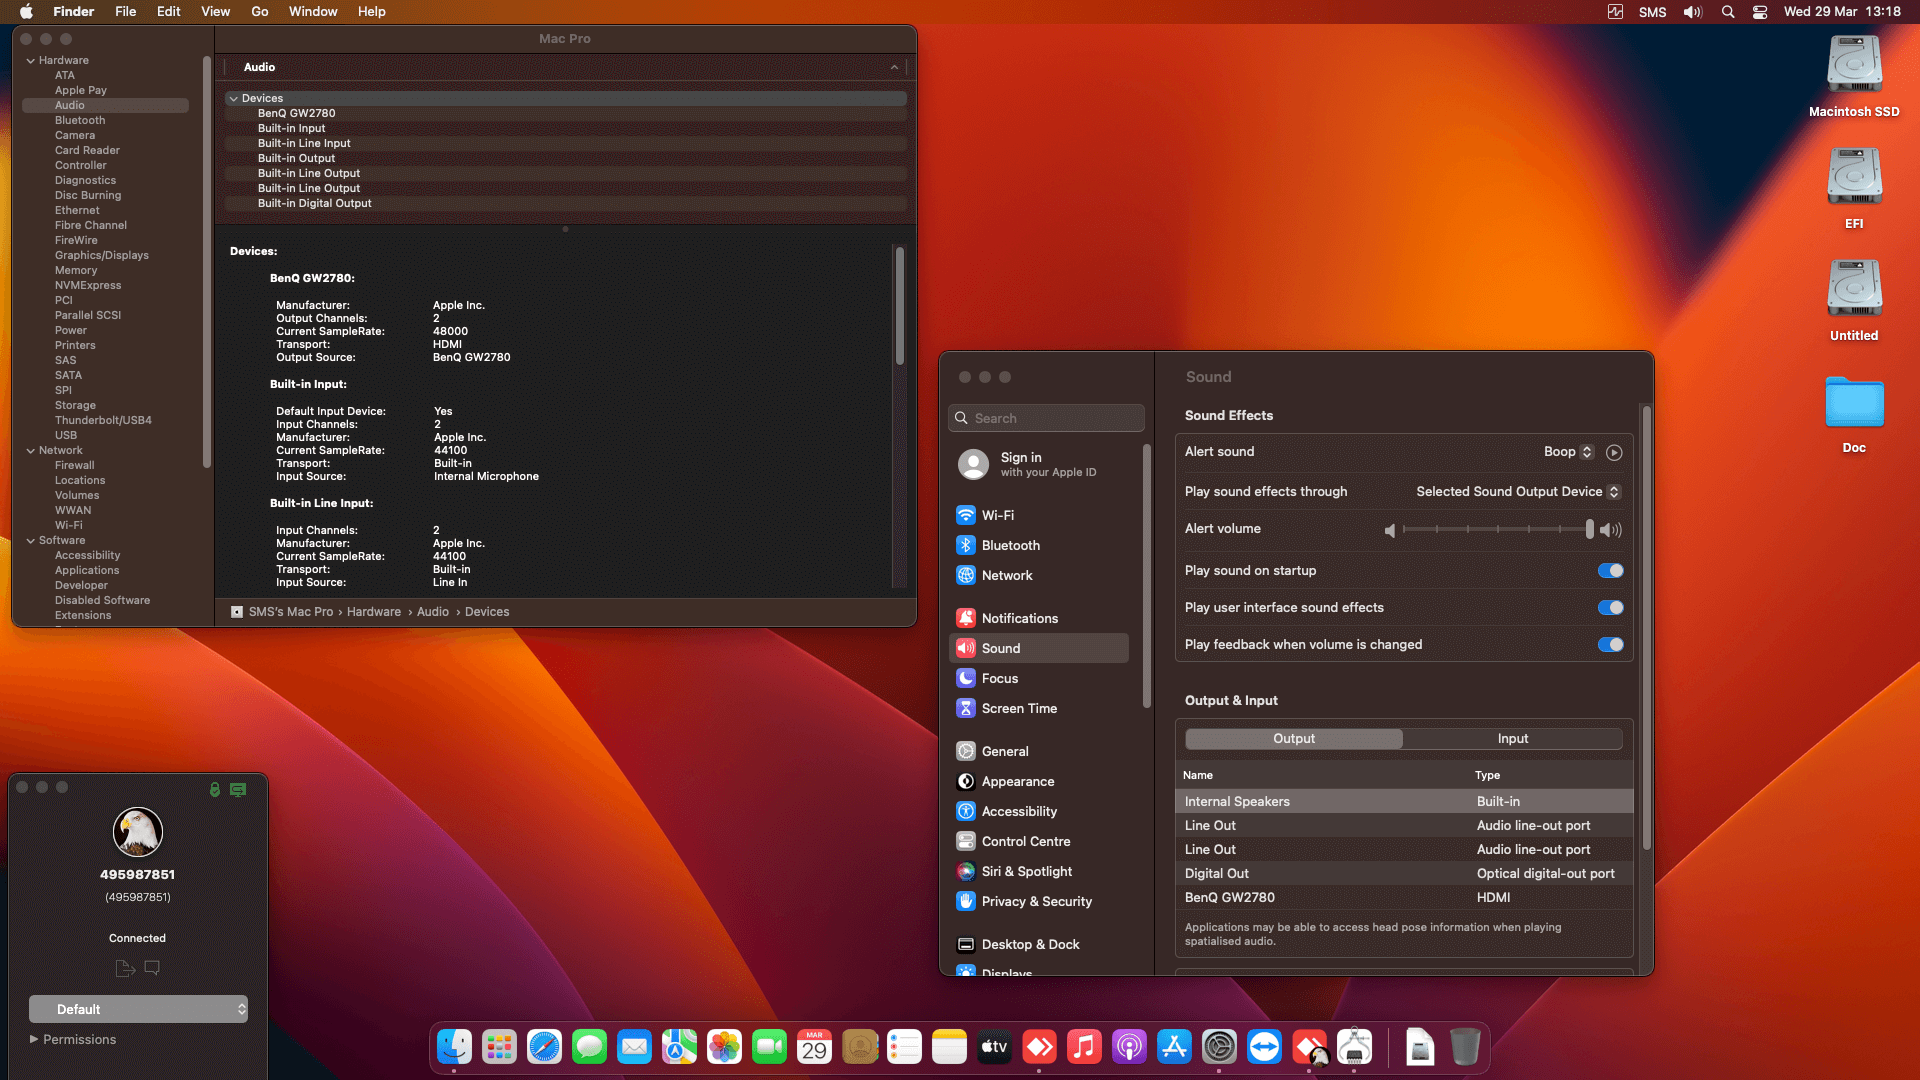
Task: Toggle Play user interface sound effects
Action: click(1610, 608)
